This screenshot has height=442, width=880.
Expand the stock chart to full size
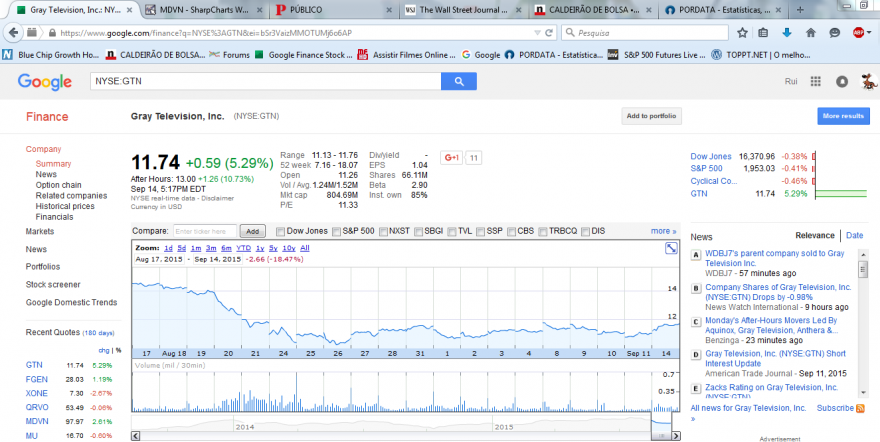[671, 248]
